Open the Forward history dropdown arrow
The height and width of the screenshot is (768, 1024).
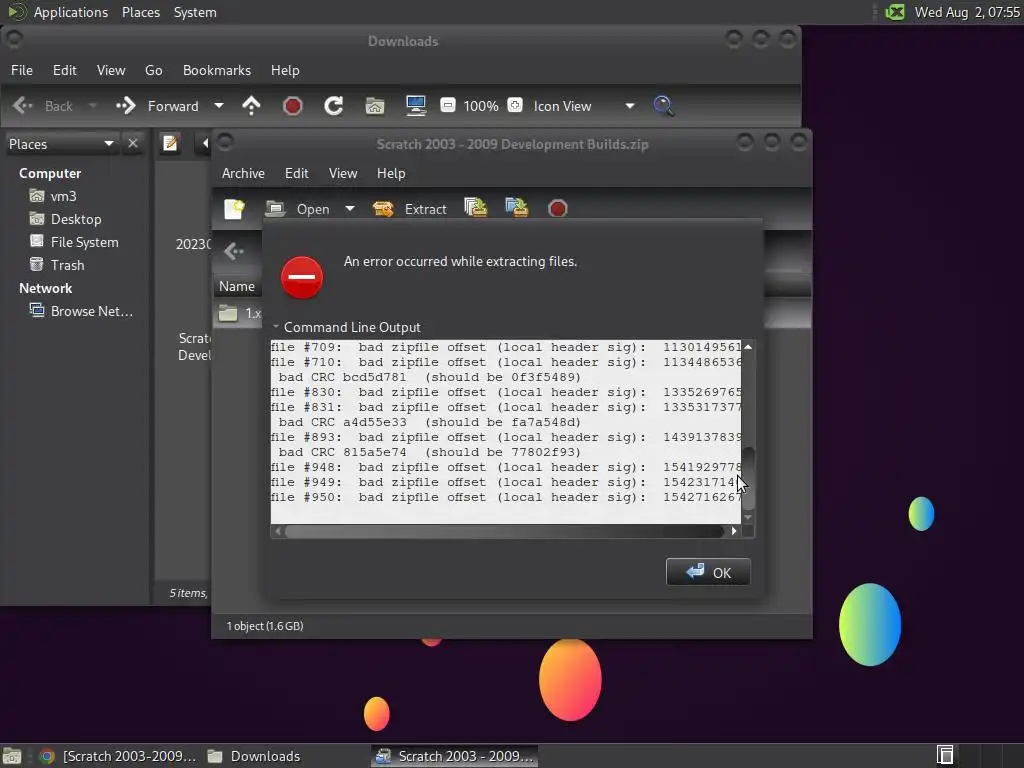coord(219,106)
